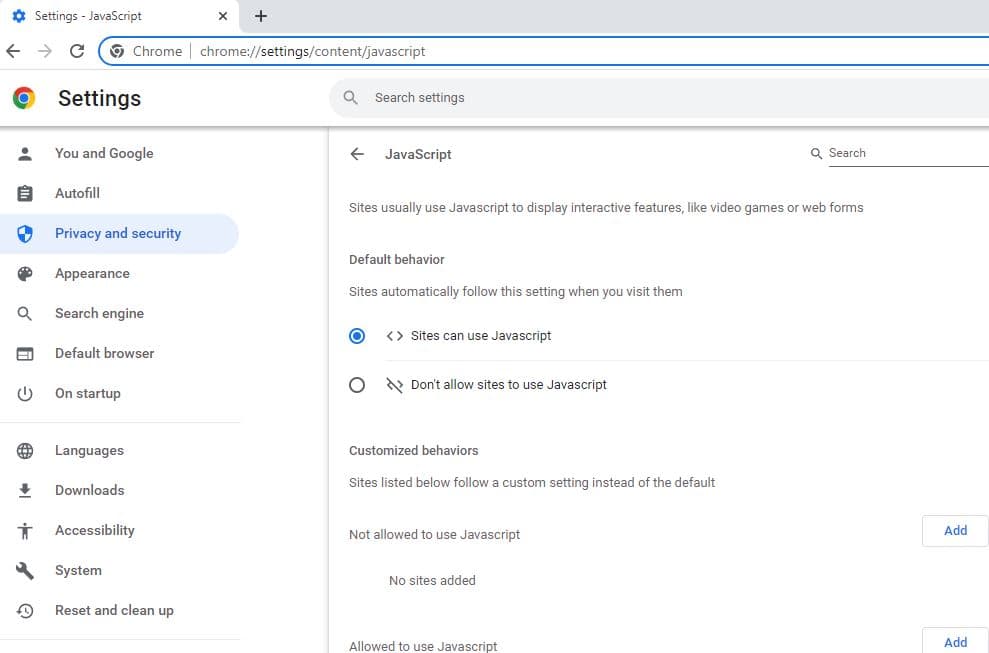Go to Search engine settings
Image resolution: width=989 pixels, height=653 pixels.
[x=99, y=313]
